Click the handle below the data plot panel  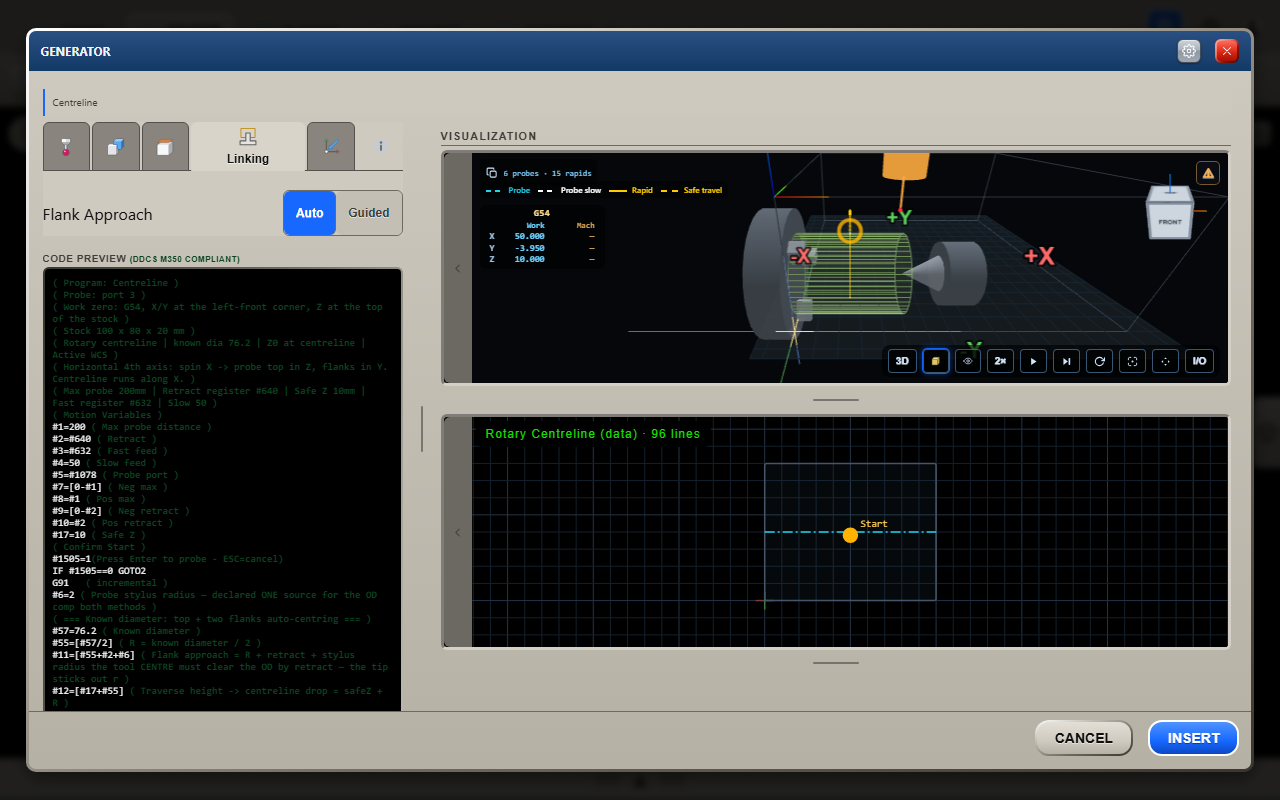(x=836, y=662)
